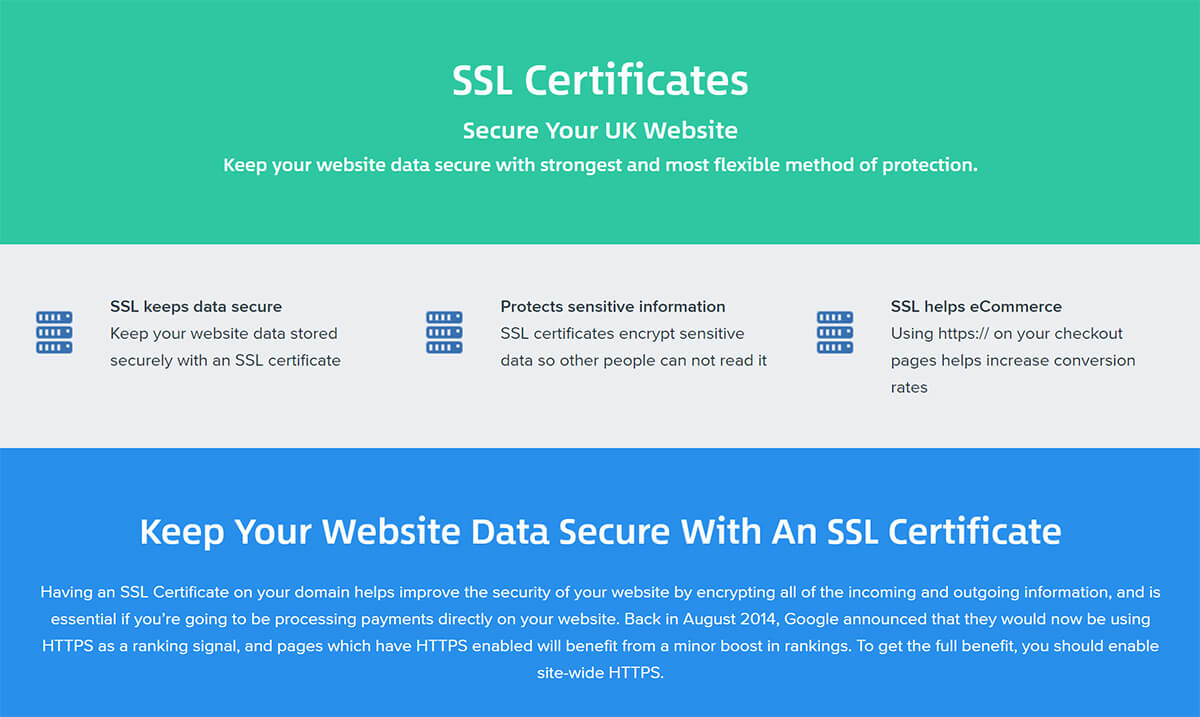Select the text about checkout pages and conversion rates
The image size is (1200, 717).
pyautogui.click(x=1013, y=360)
